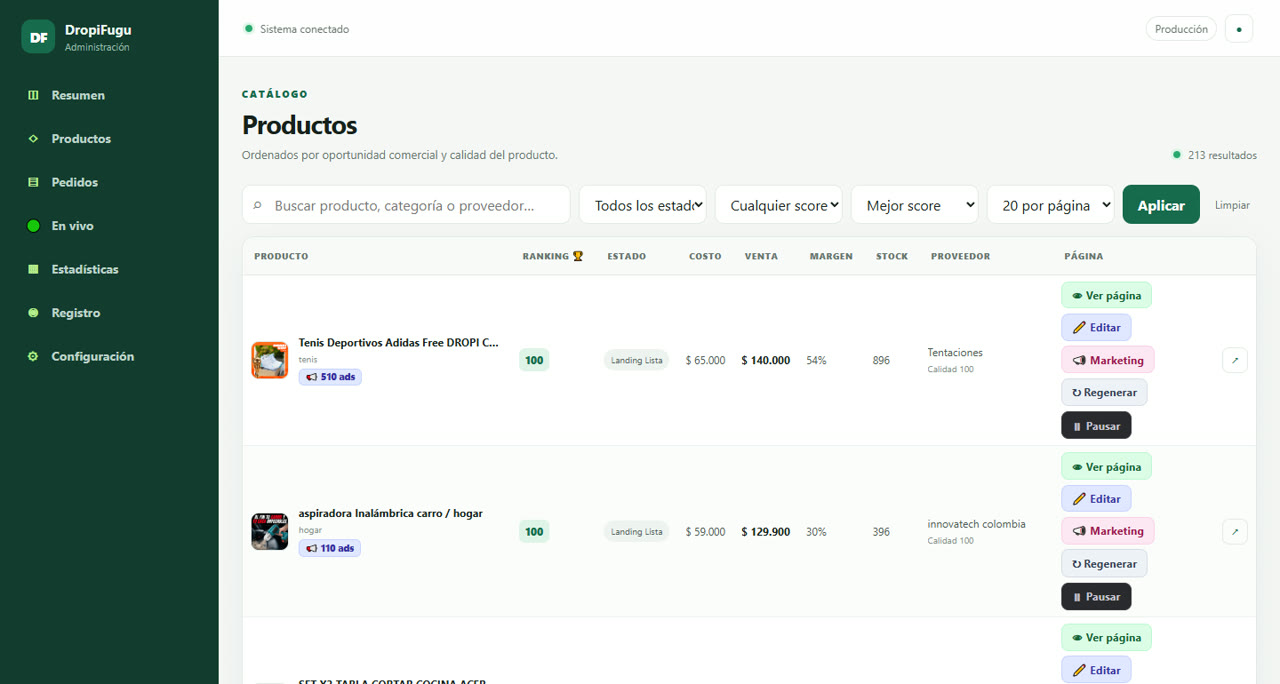Click Landing Lista status of Tenis Deportivos
Viewport: 1280px width, 684px height.
point(636,360)
